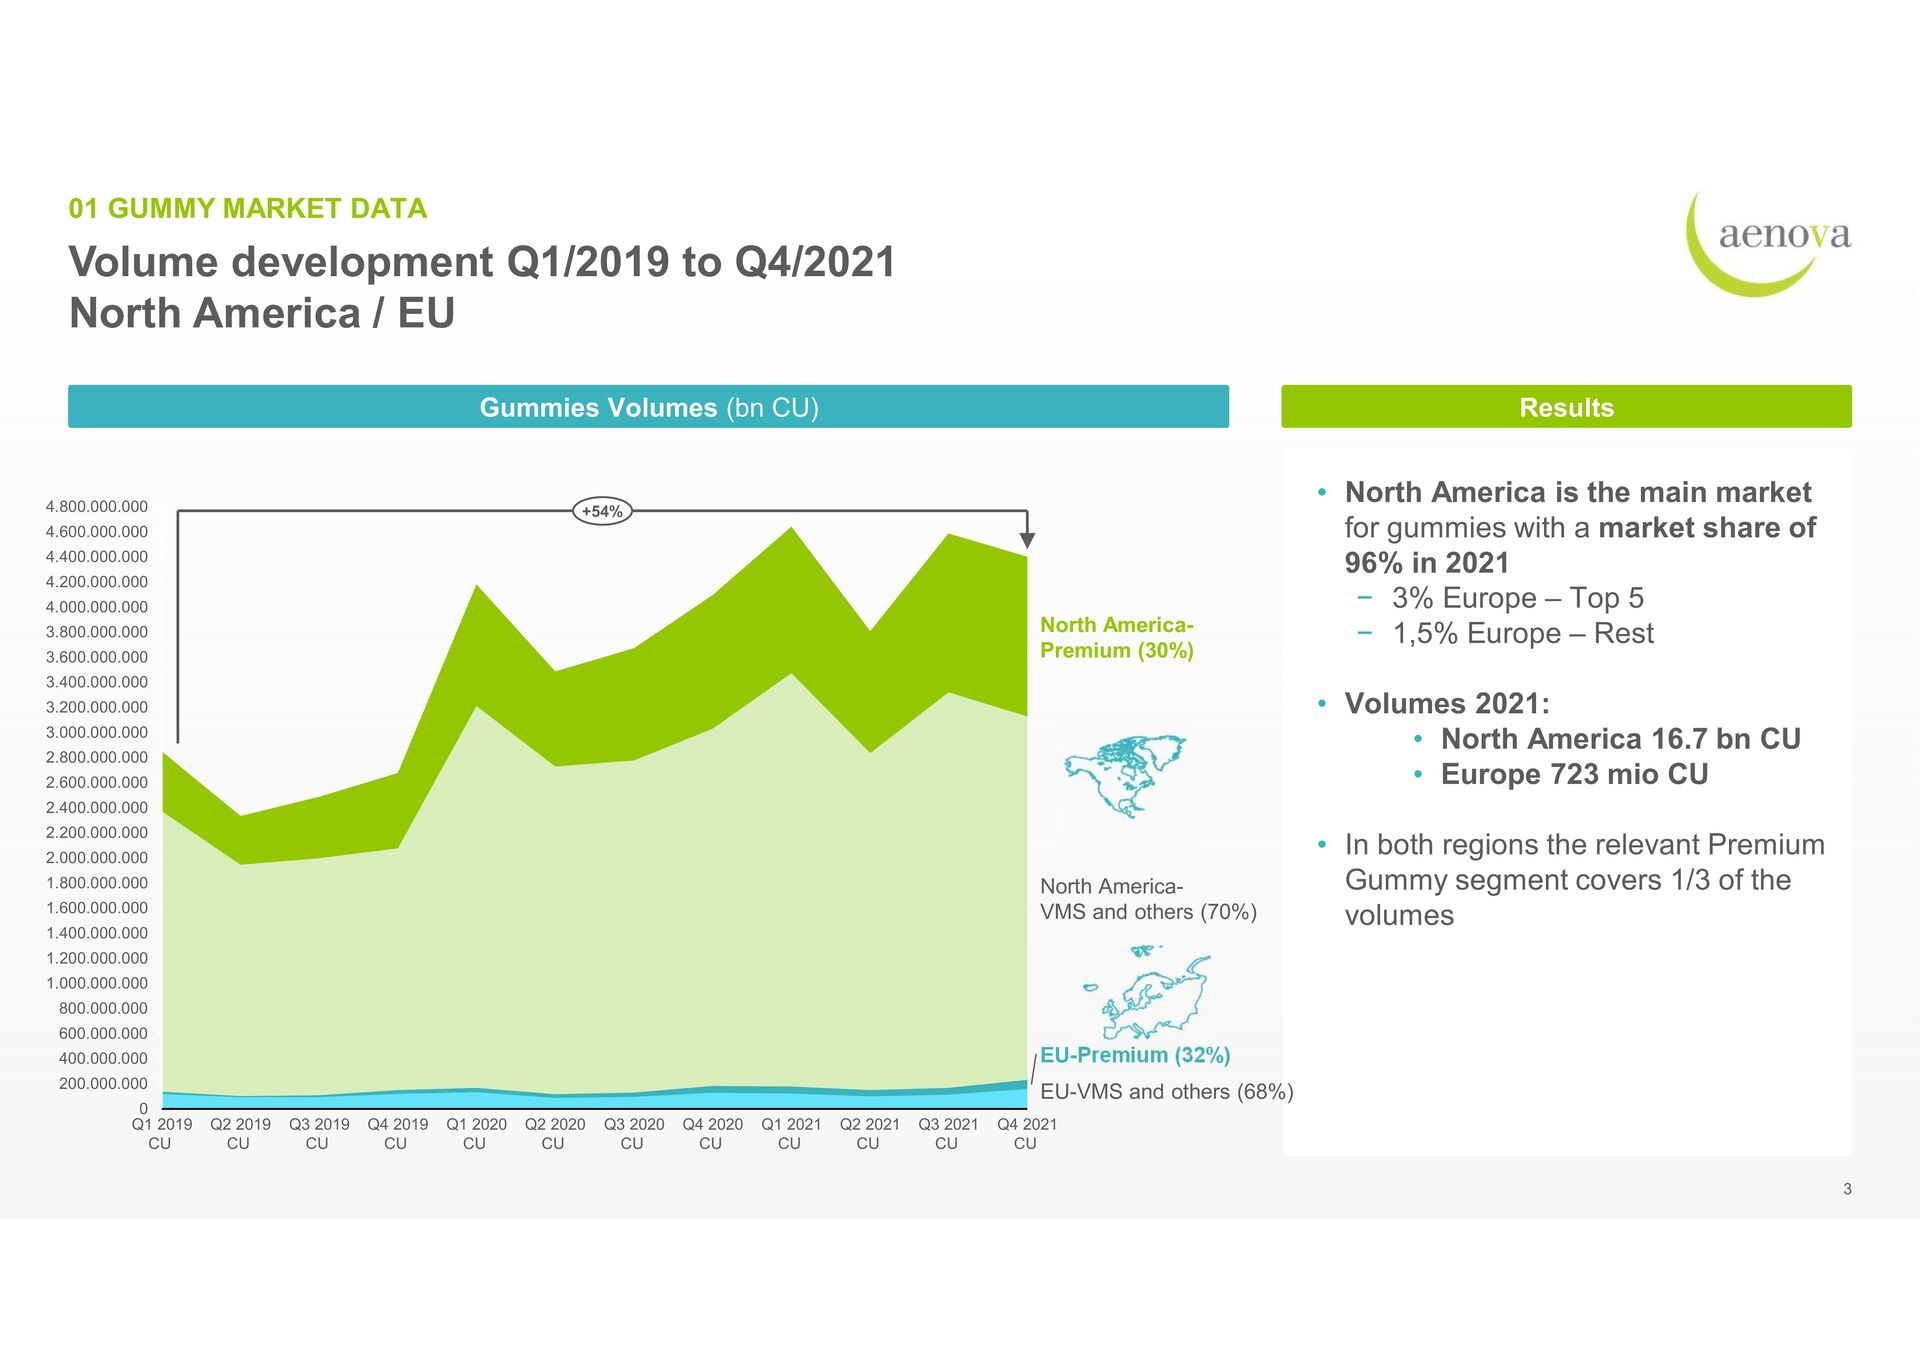Click the 200.000.000 y-axis value
This screenshot has width=1920, height=1358.
[103, 1084]
